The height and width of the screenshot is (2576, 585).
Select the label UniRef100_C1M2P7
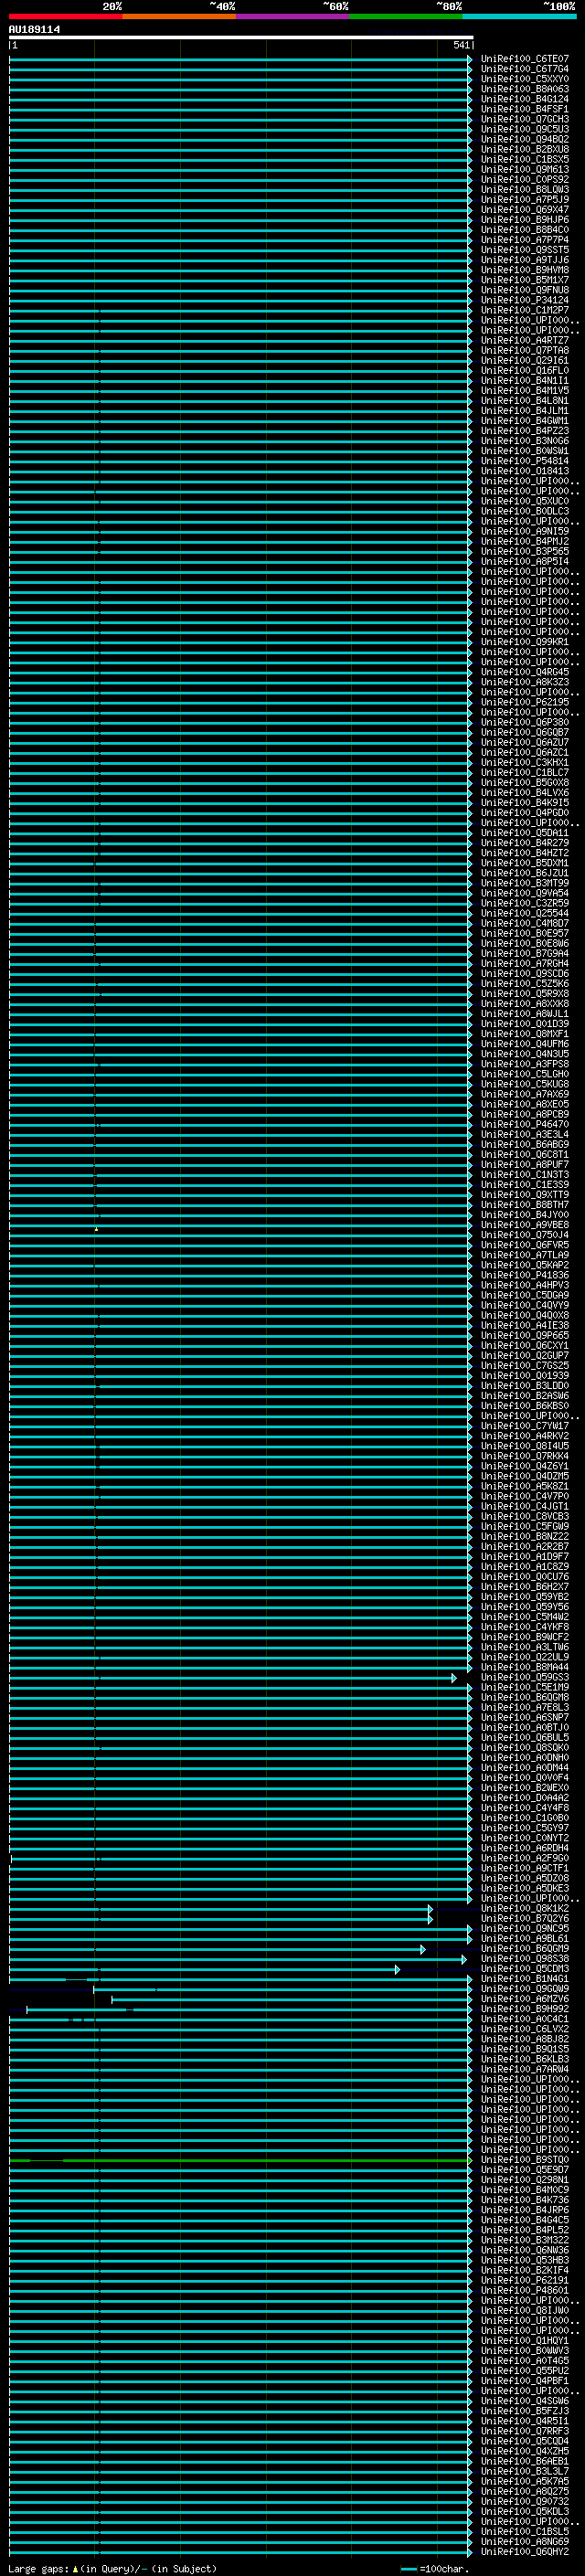[524, 310]
